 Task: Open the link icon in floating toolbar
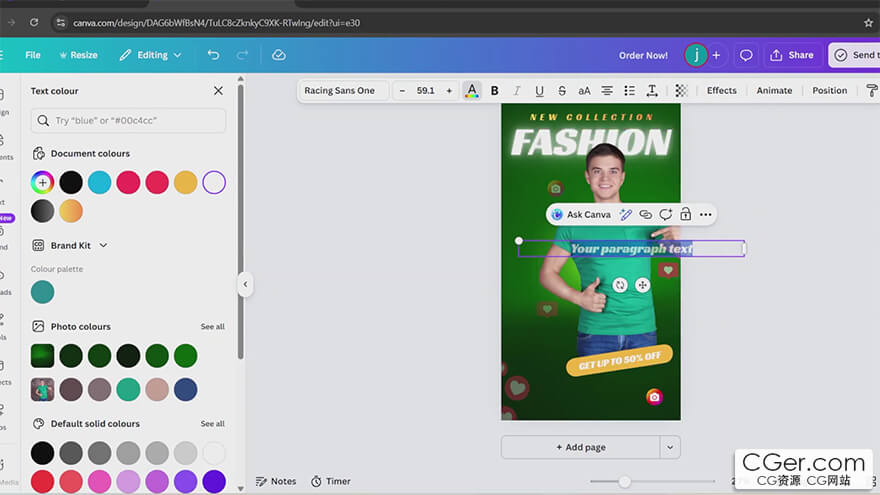tap(645, 214)
